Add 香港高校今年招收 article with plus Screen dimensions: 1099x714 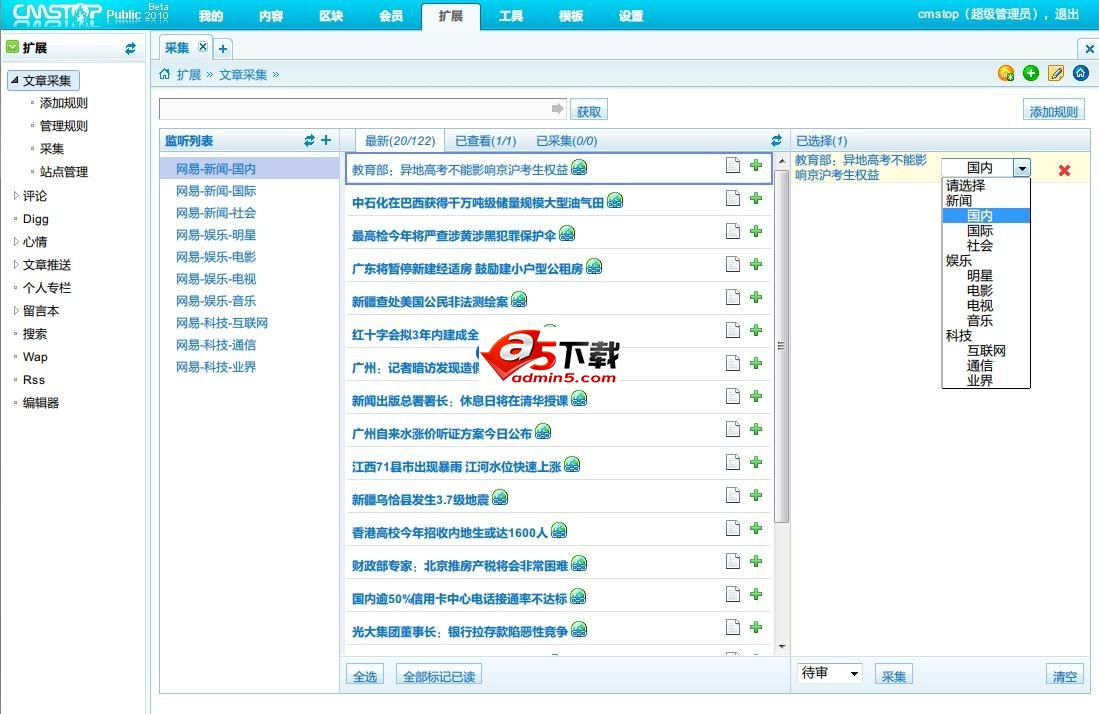756,528
